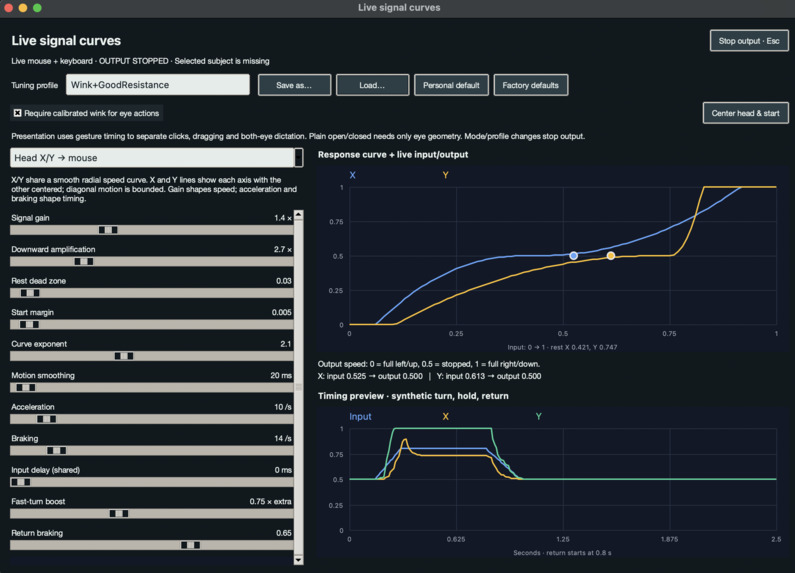Click the macOS green zoom window button
The image size is (795, 573).
tap(37, 8)
